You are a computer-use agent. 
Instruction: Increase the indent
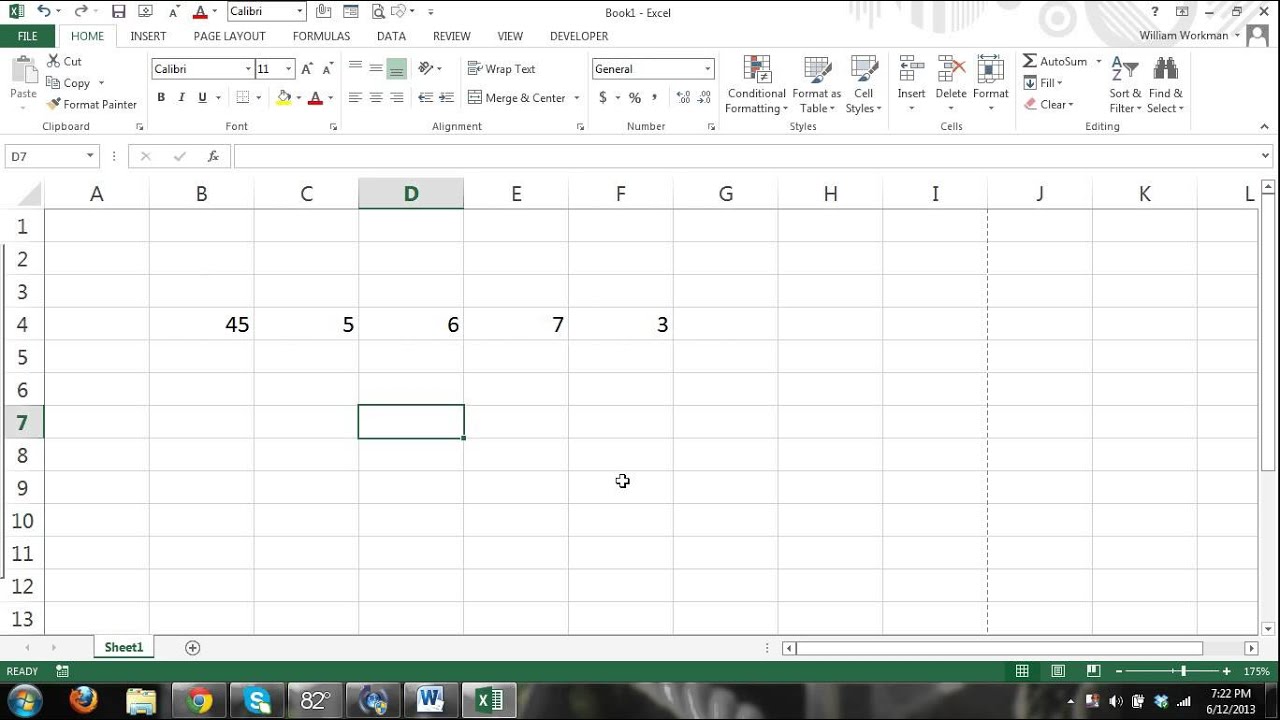[445, 97]
